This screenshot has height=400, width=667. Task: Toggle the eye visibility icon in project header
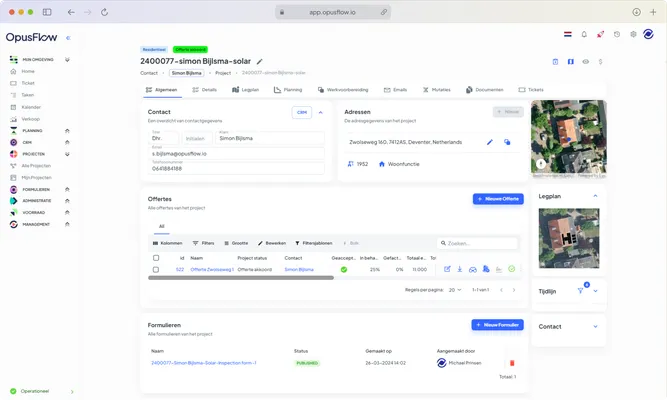[586, 62]
